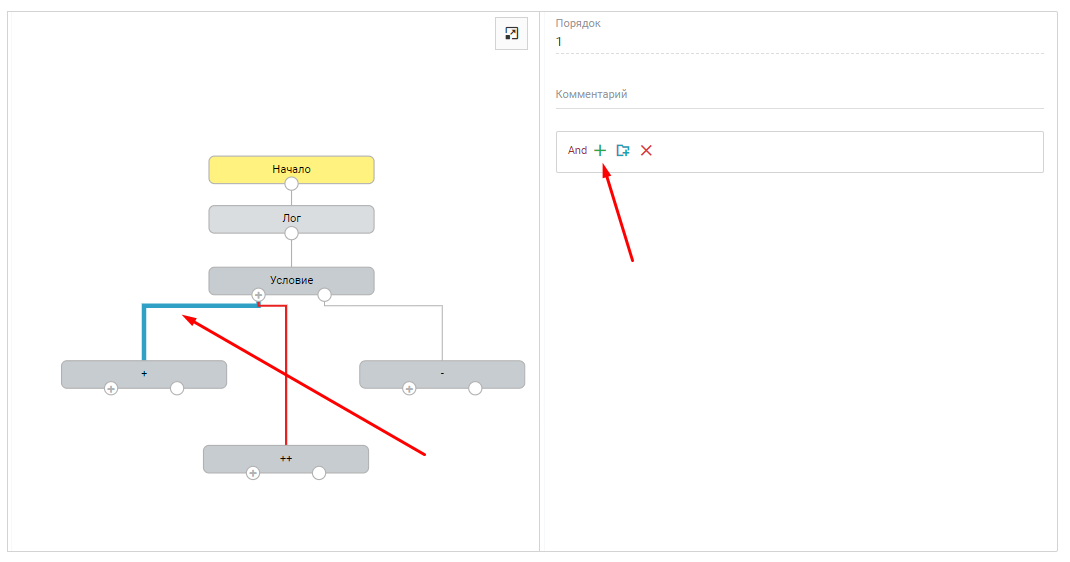Click the empty output circle under Условие
The height and width of the screenshot is (562, 1070).
pos(324,295)
